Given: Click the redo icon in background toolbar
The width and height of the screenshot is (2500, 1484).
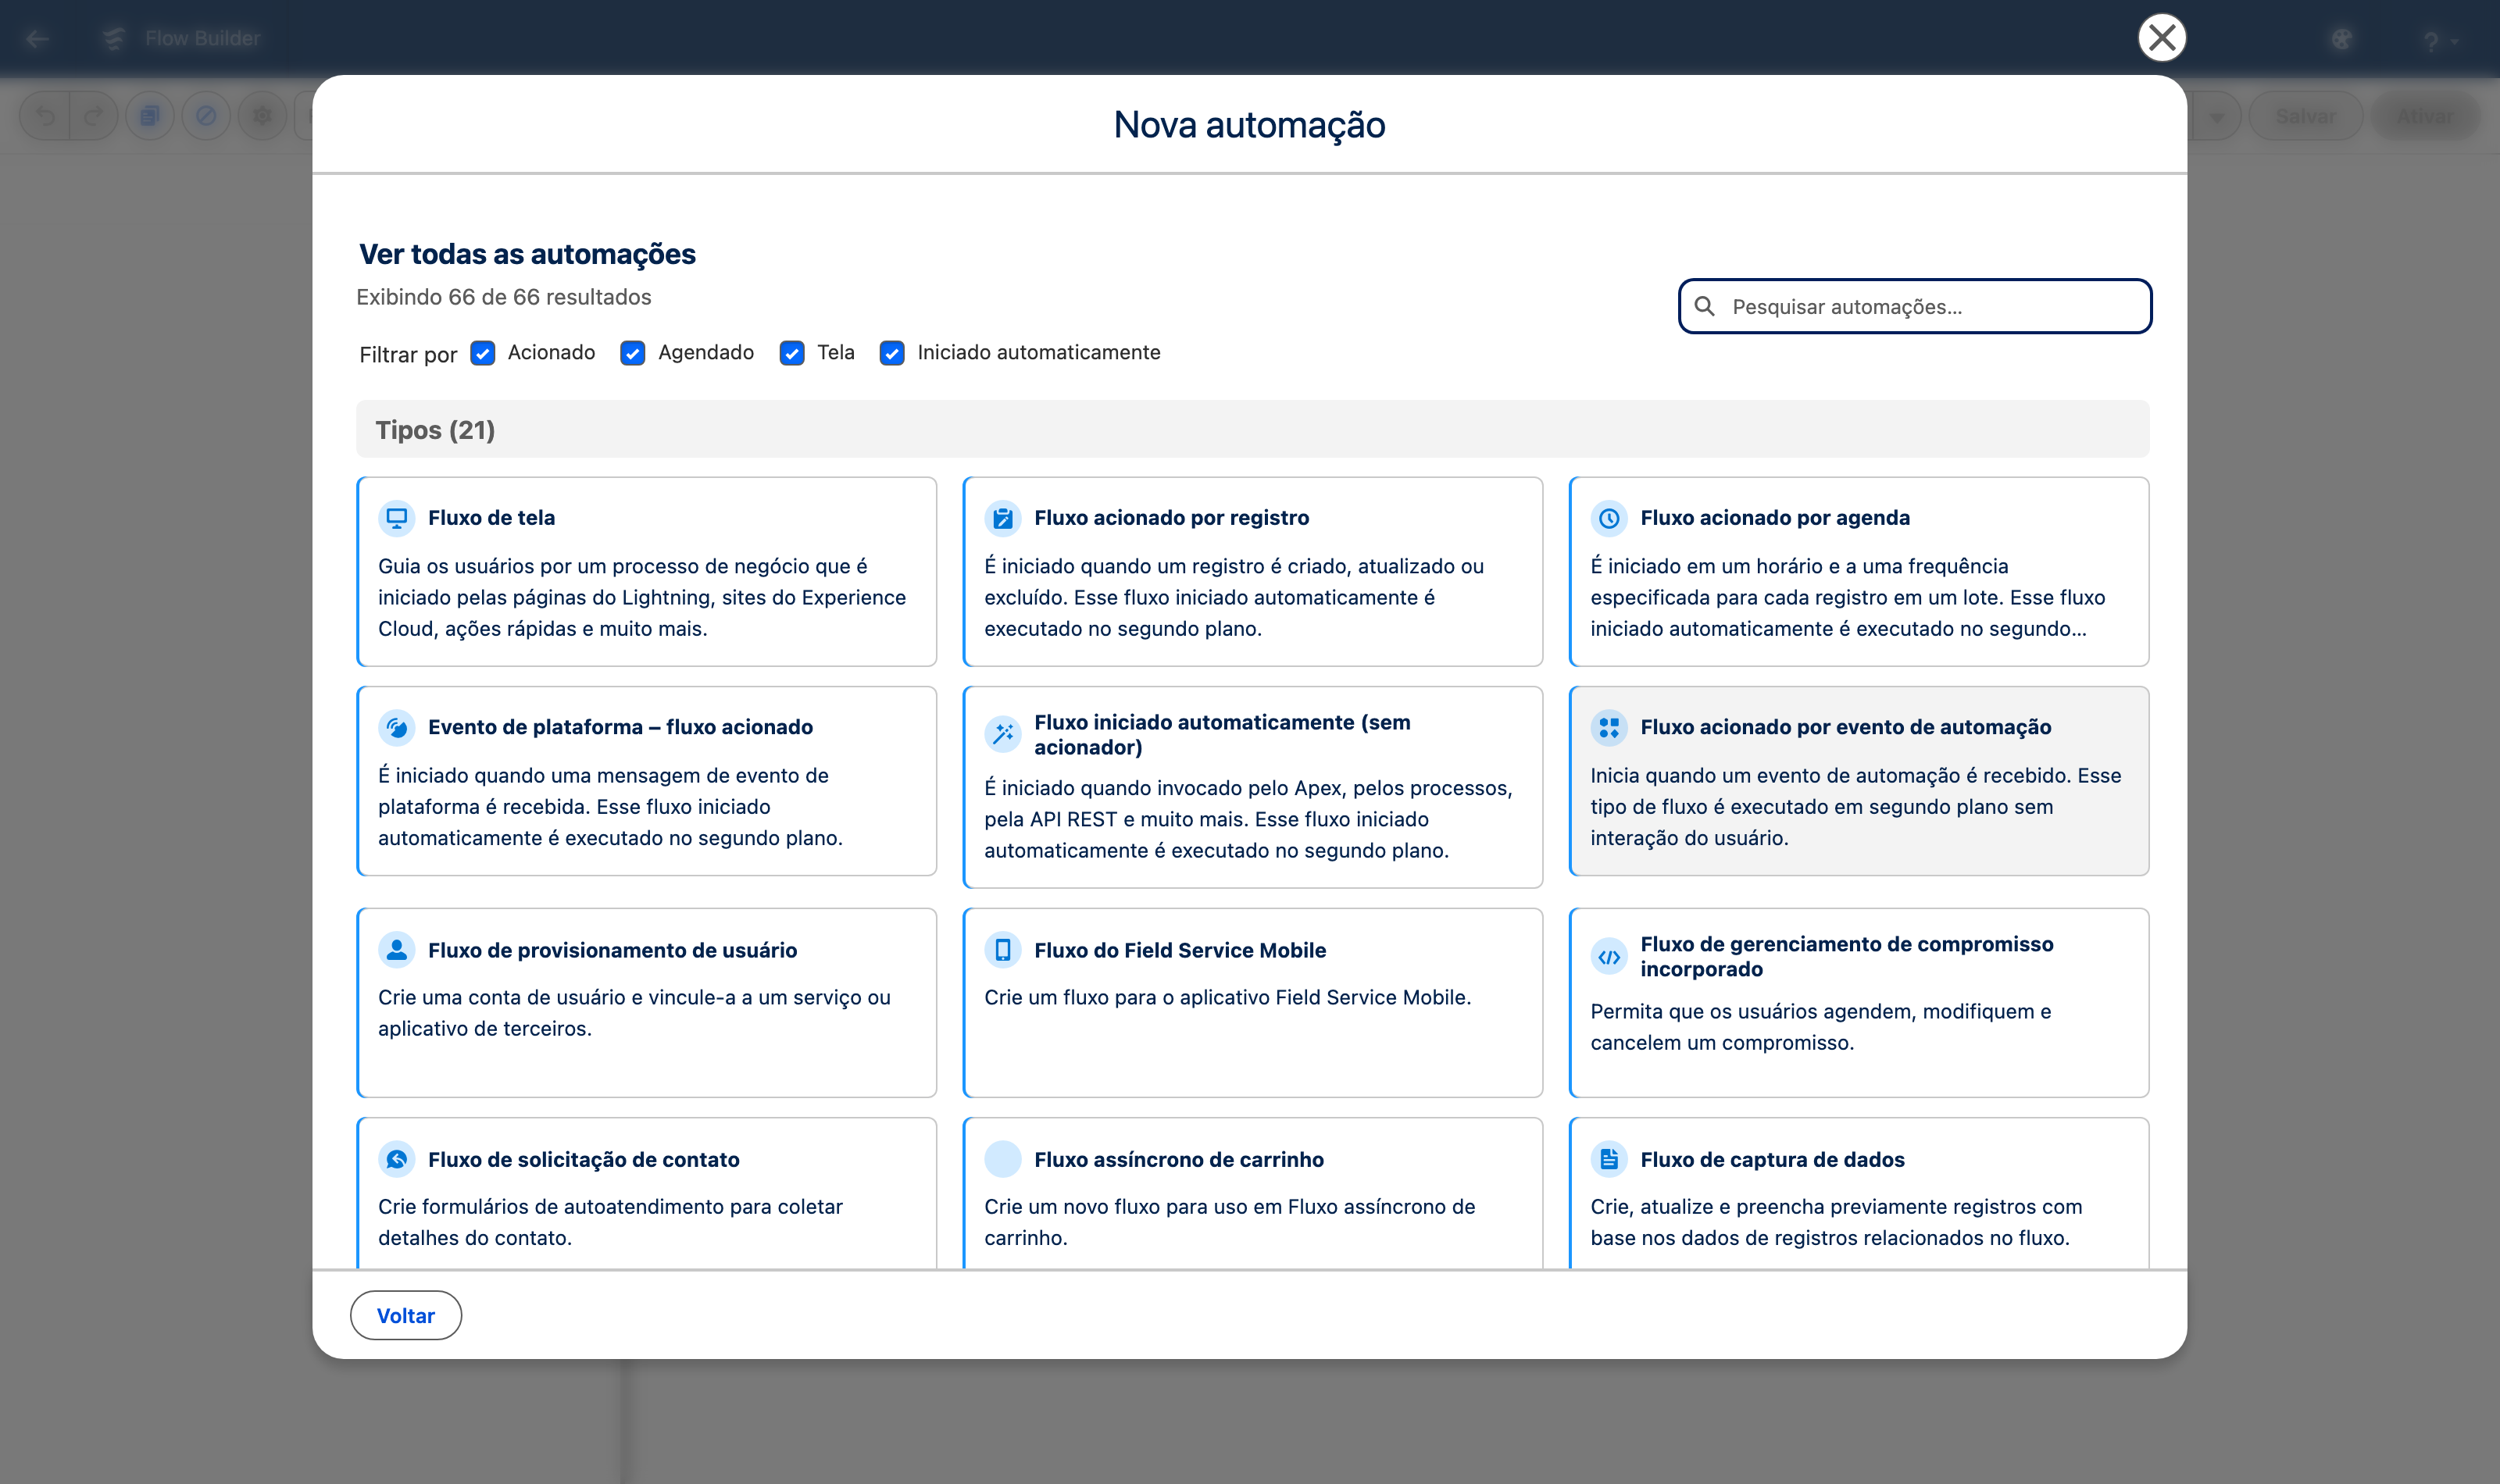Looking at the screenshot, I should click(94, 116).
